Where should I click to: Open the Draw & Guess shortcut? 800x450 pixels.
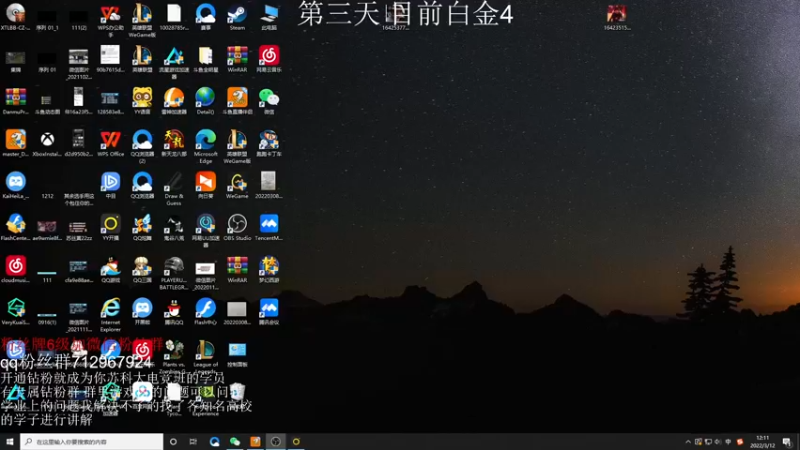click(x=173, y=188)
